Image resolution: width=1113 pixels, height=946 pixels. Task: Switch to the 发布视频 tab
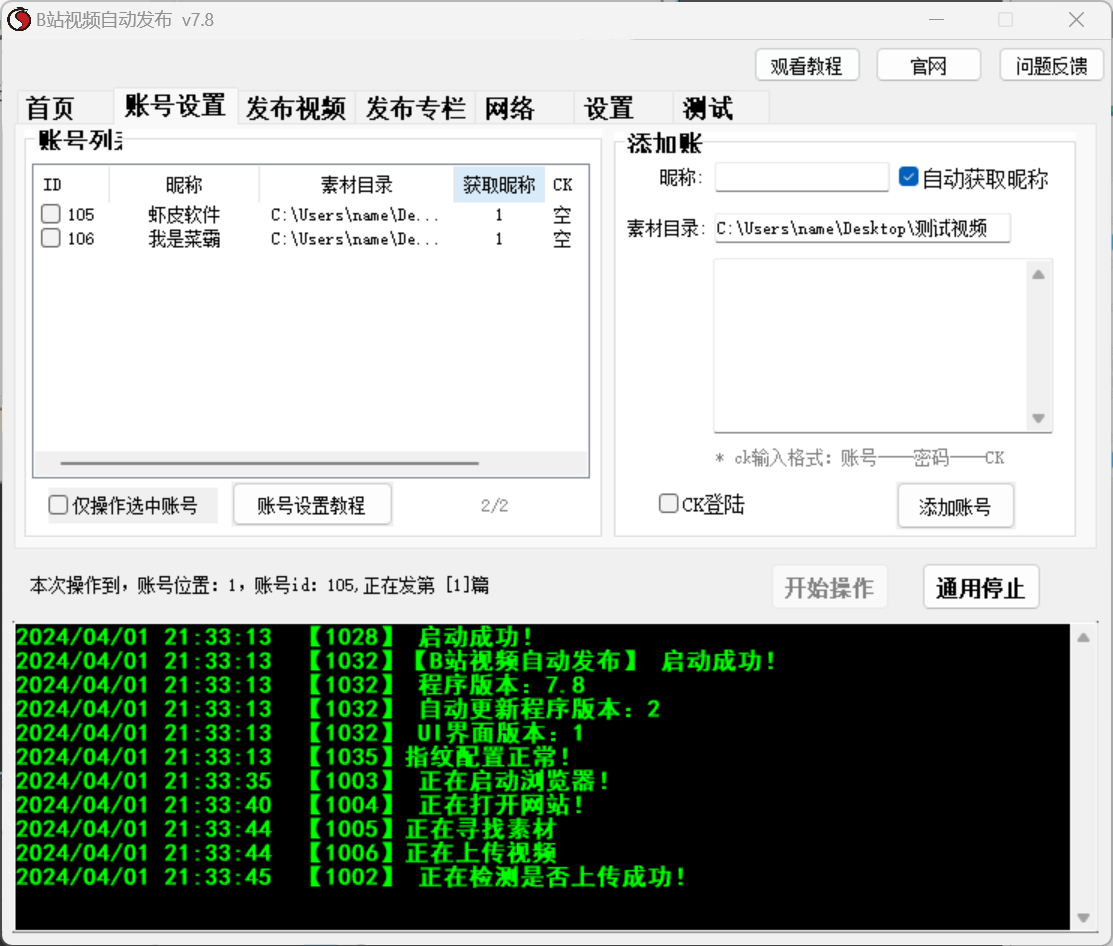(296, 108)
